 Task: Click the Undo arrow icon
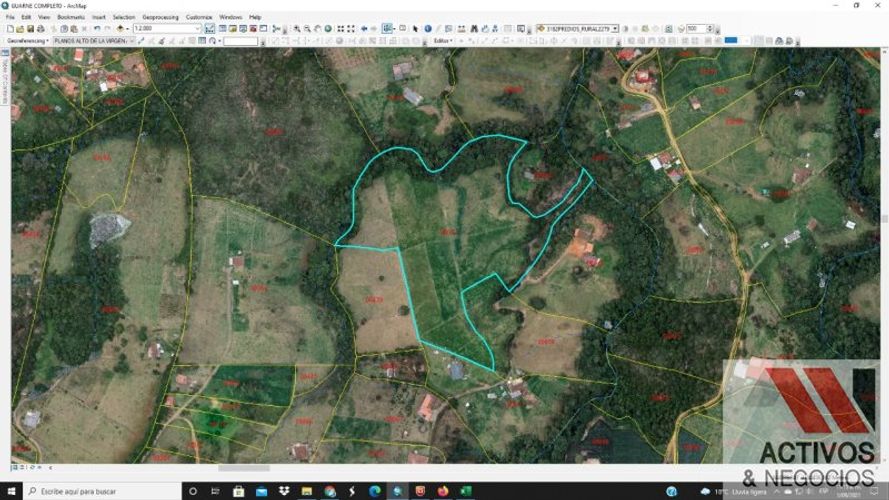pos(97,28)
